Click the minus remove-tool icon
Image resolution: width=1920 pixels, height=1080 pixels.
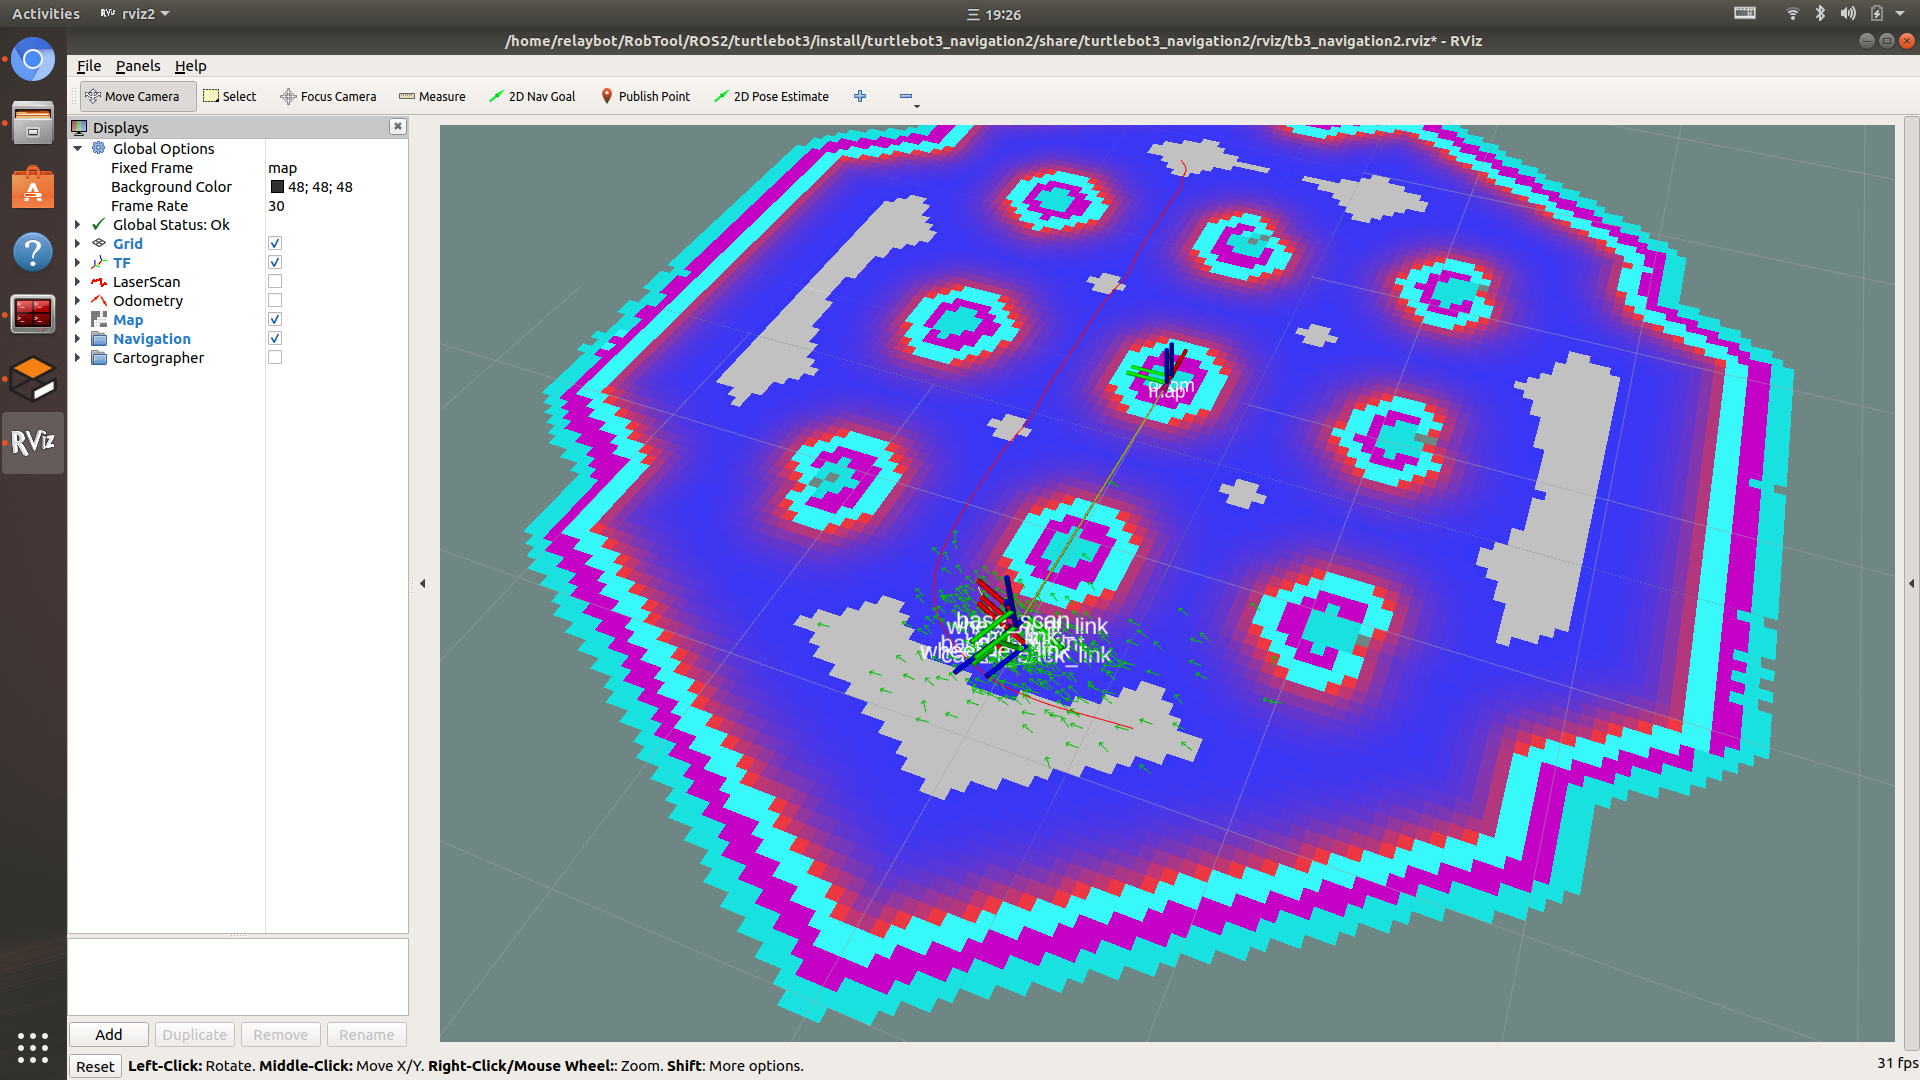[906, 96]
